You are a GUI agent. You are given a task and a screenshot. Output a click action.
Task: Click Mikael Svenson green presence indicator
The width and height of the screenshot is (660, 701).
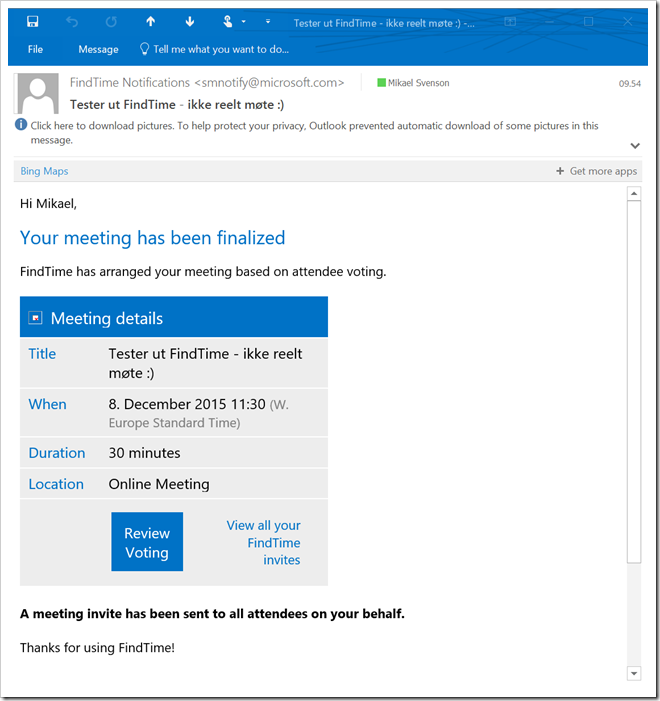pos(381,83)
